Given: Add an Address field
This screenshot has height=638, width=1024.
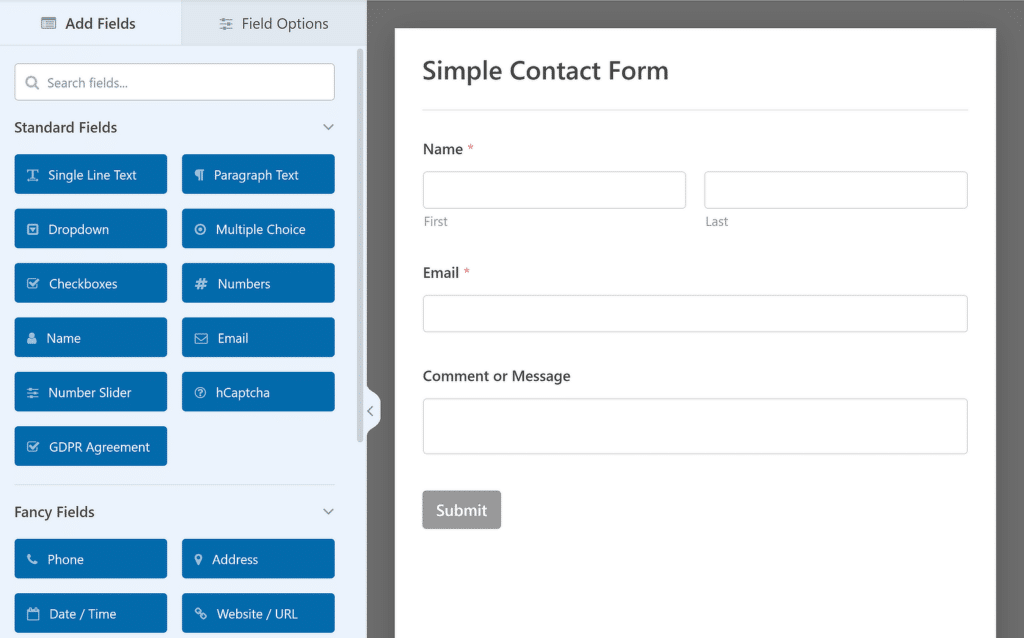Looking at the screenshot, I should tap(258, 558).
